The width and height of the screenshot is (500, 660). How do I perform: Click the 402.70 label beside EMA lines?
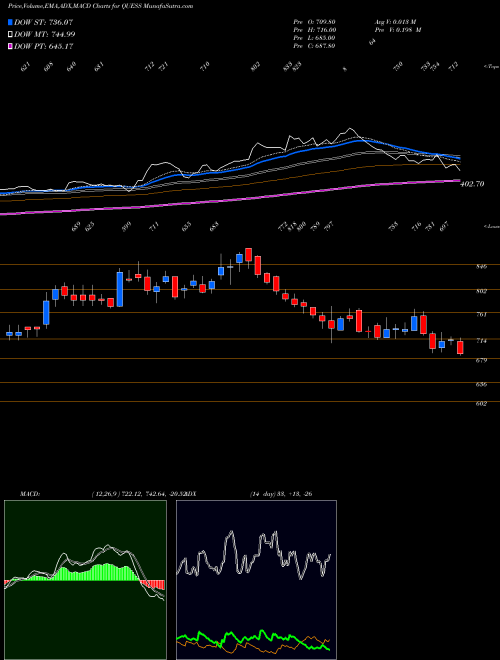pos(472,184)
